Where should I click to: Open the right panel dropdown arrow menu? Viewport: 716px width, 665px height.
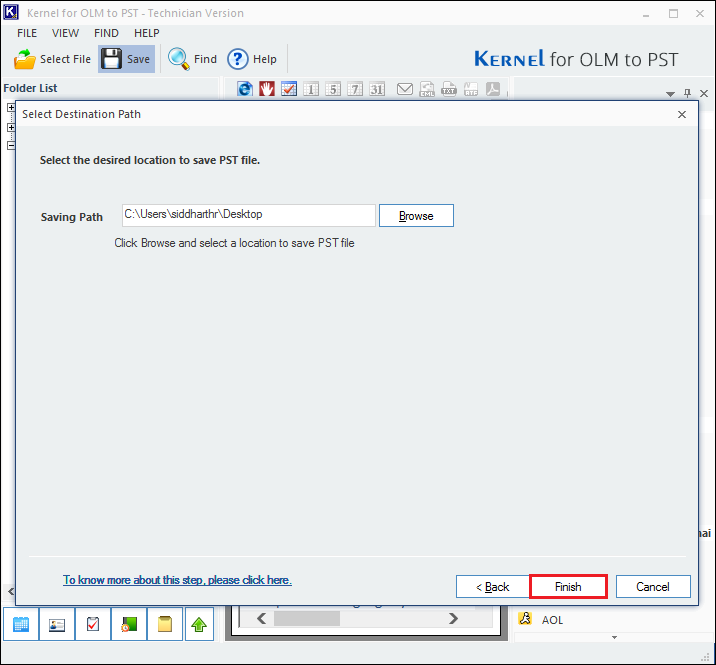(670, 94)
